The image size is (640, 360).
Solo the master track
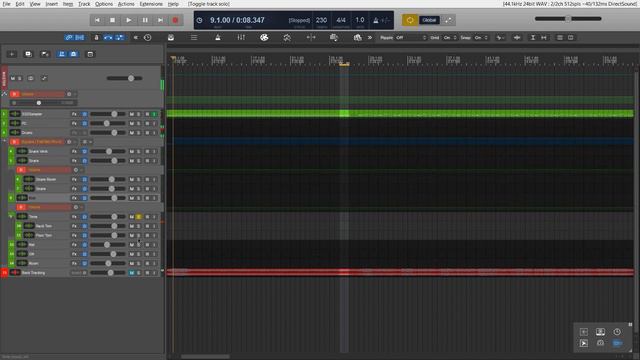[x=19, y=78]
